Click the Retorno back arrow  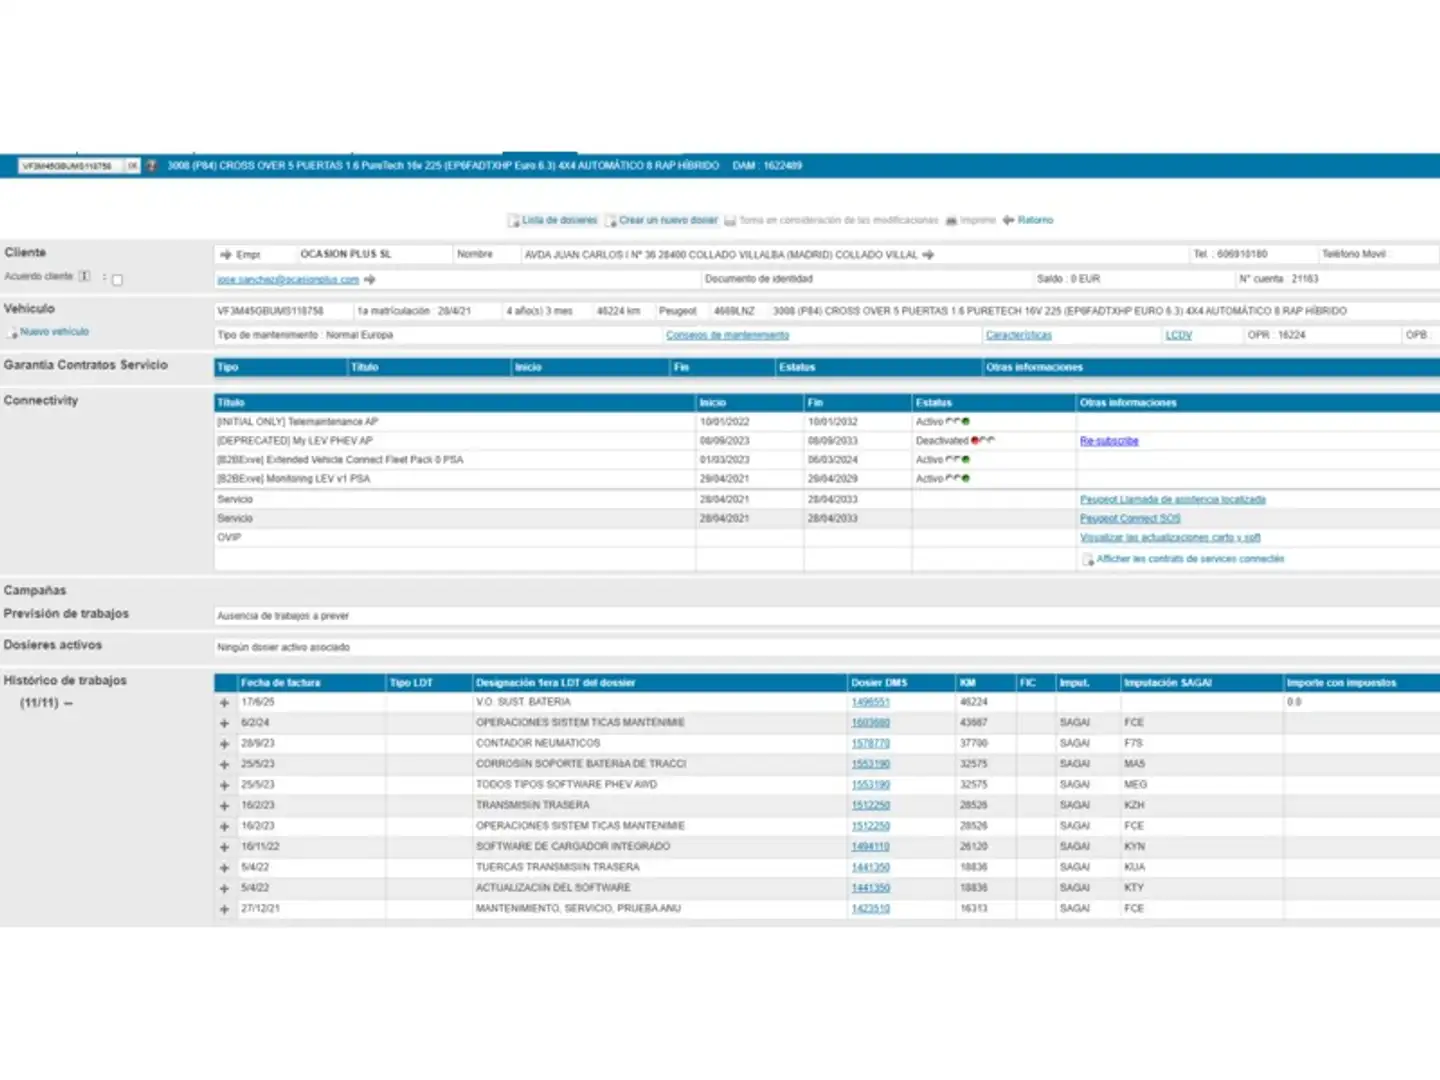1008,220
